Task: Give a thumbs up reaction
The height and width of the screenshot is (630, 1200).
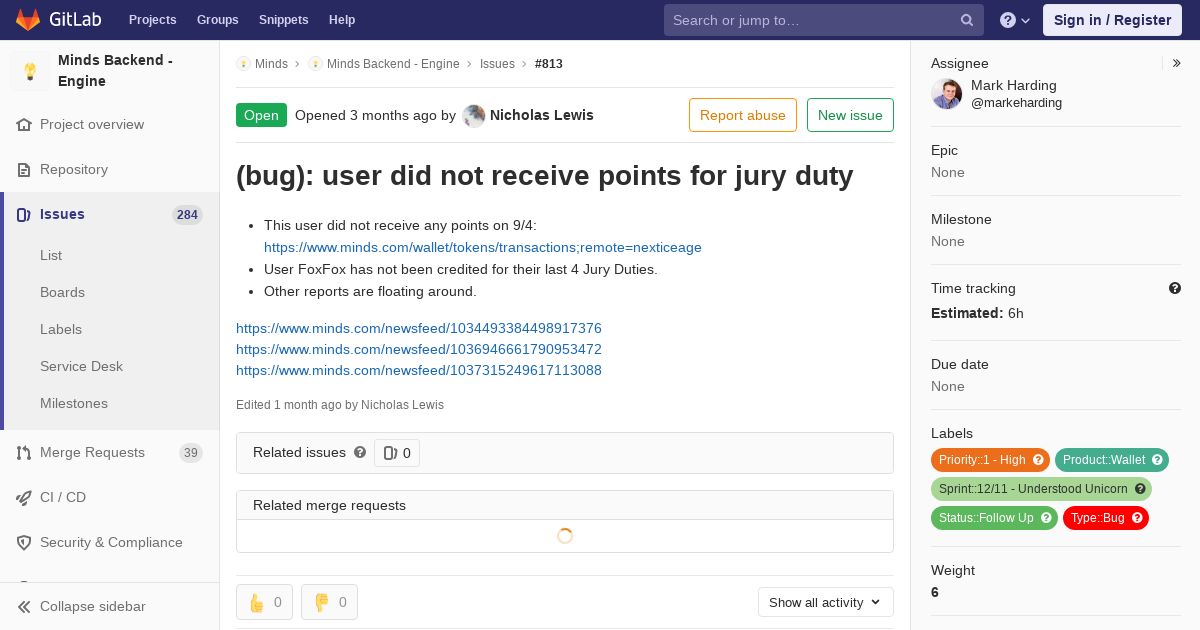Action: tap(264, 602)
